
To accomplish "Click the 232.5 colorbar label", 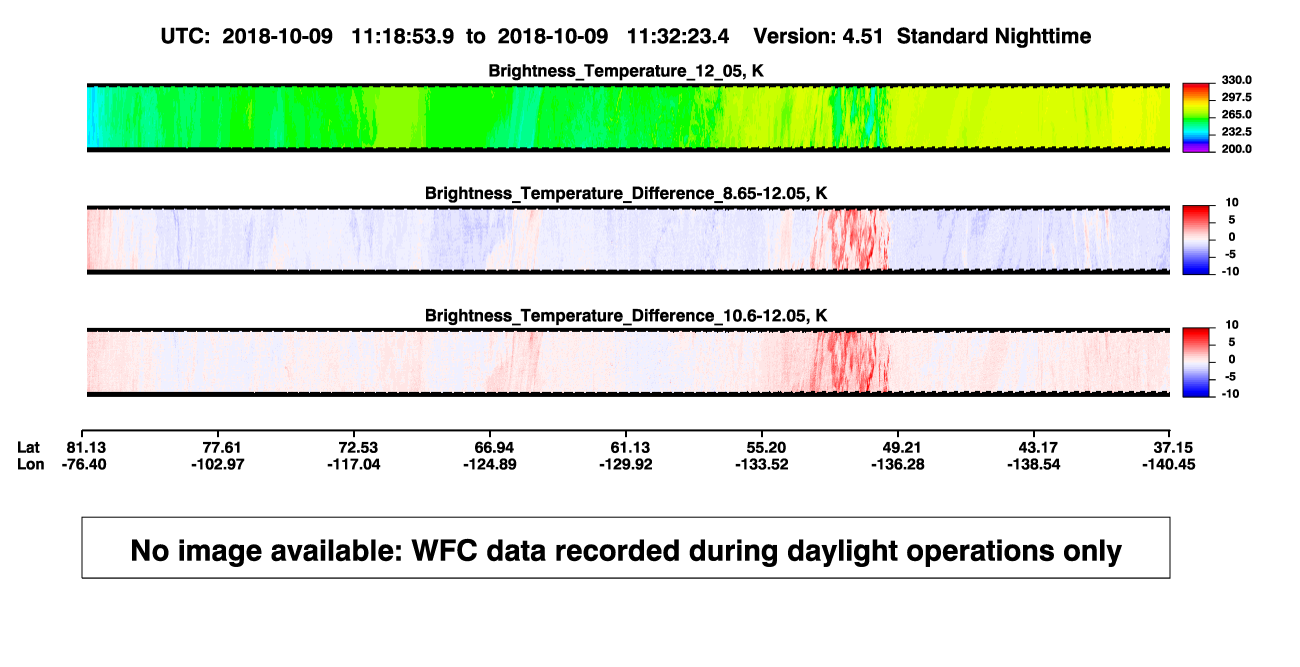I will [x=1236, y=131].
